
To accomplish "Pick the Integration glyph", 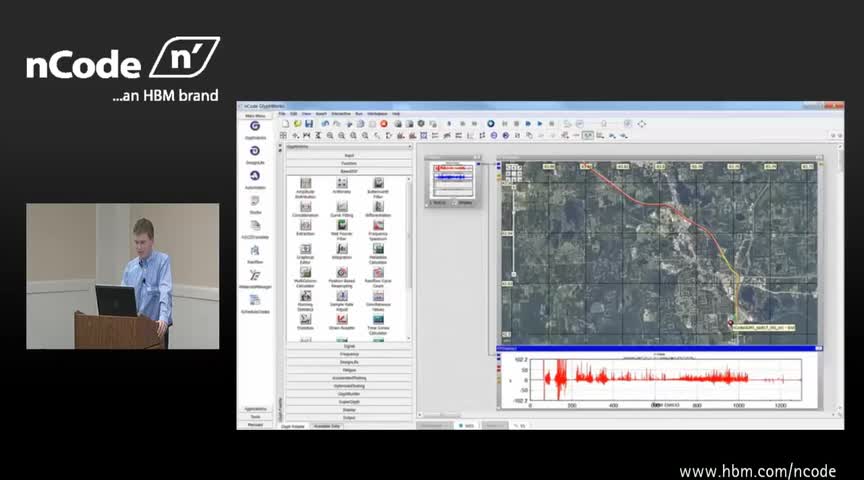I will click(342, 251).
